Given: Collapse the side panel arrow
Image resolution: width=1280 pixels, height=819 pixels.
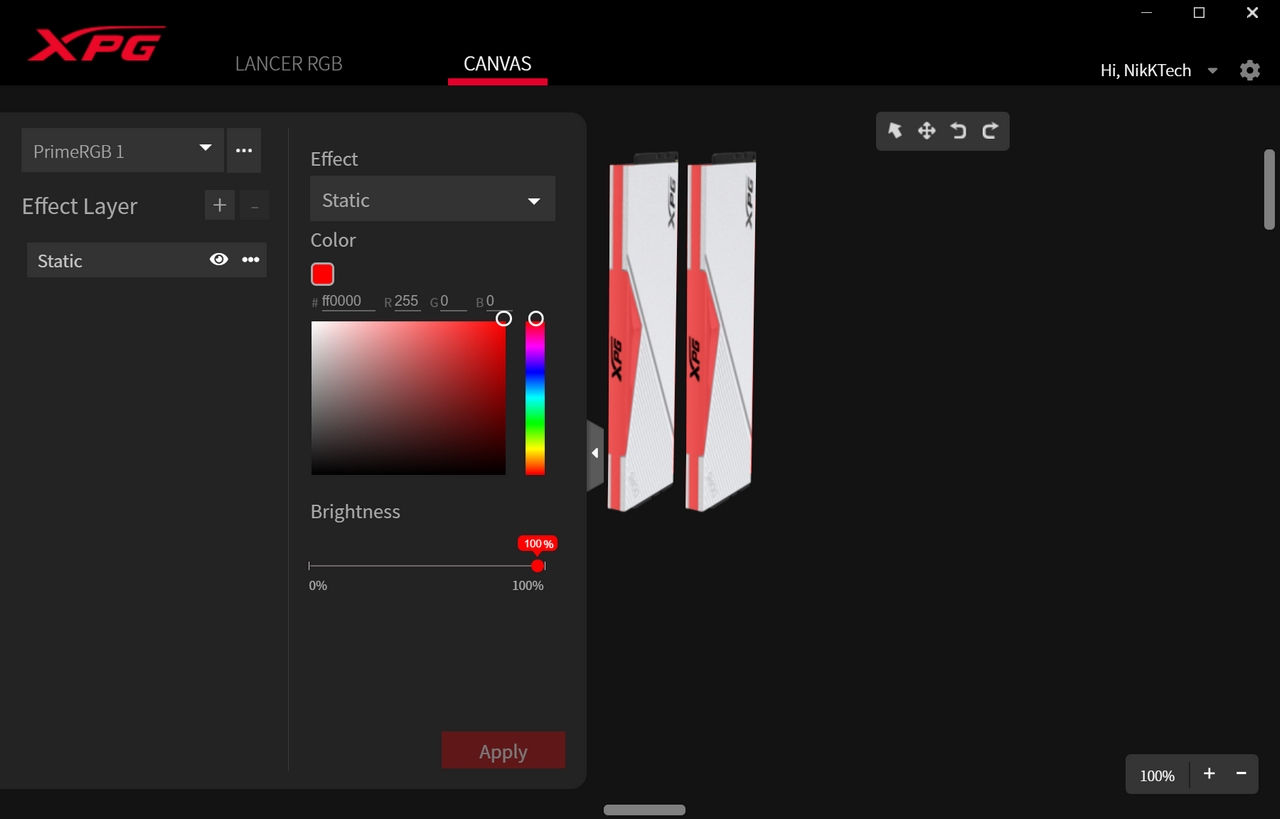Looking at the screenshot, I should pyautogui.click(x=595, y=454).
